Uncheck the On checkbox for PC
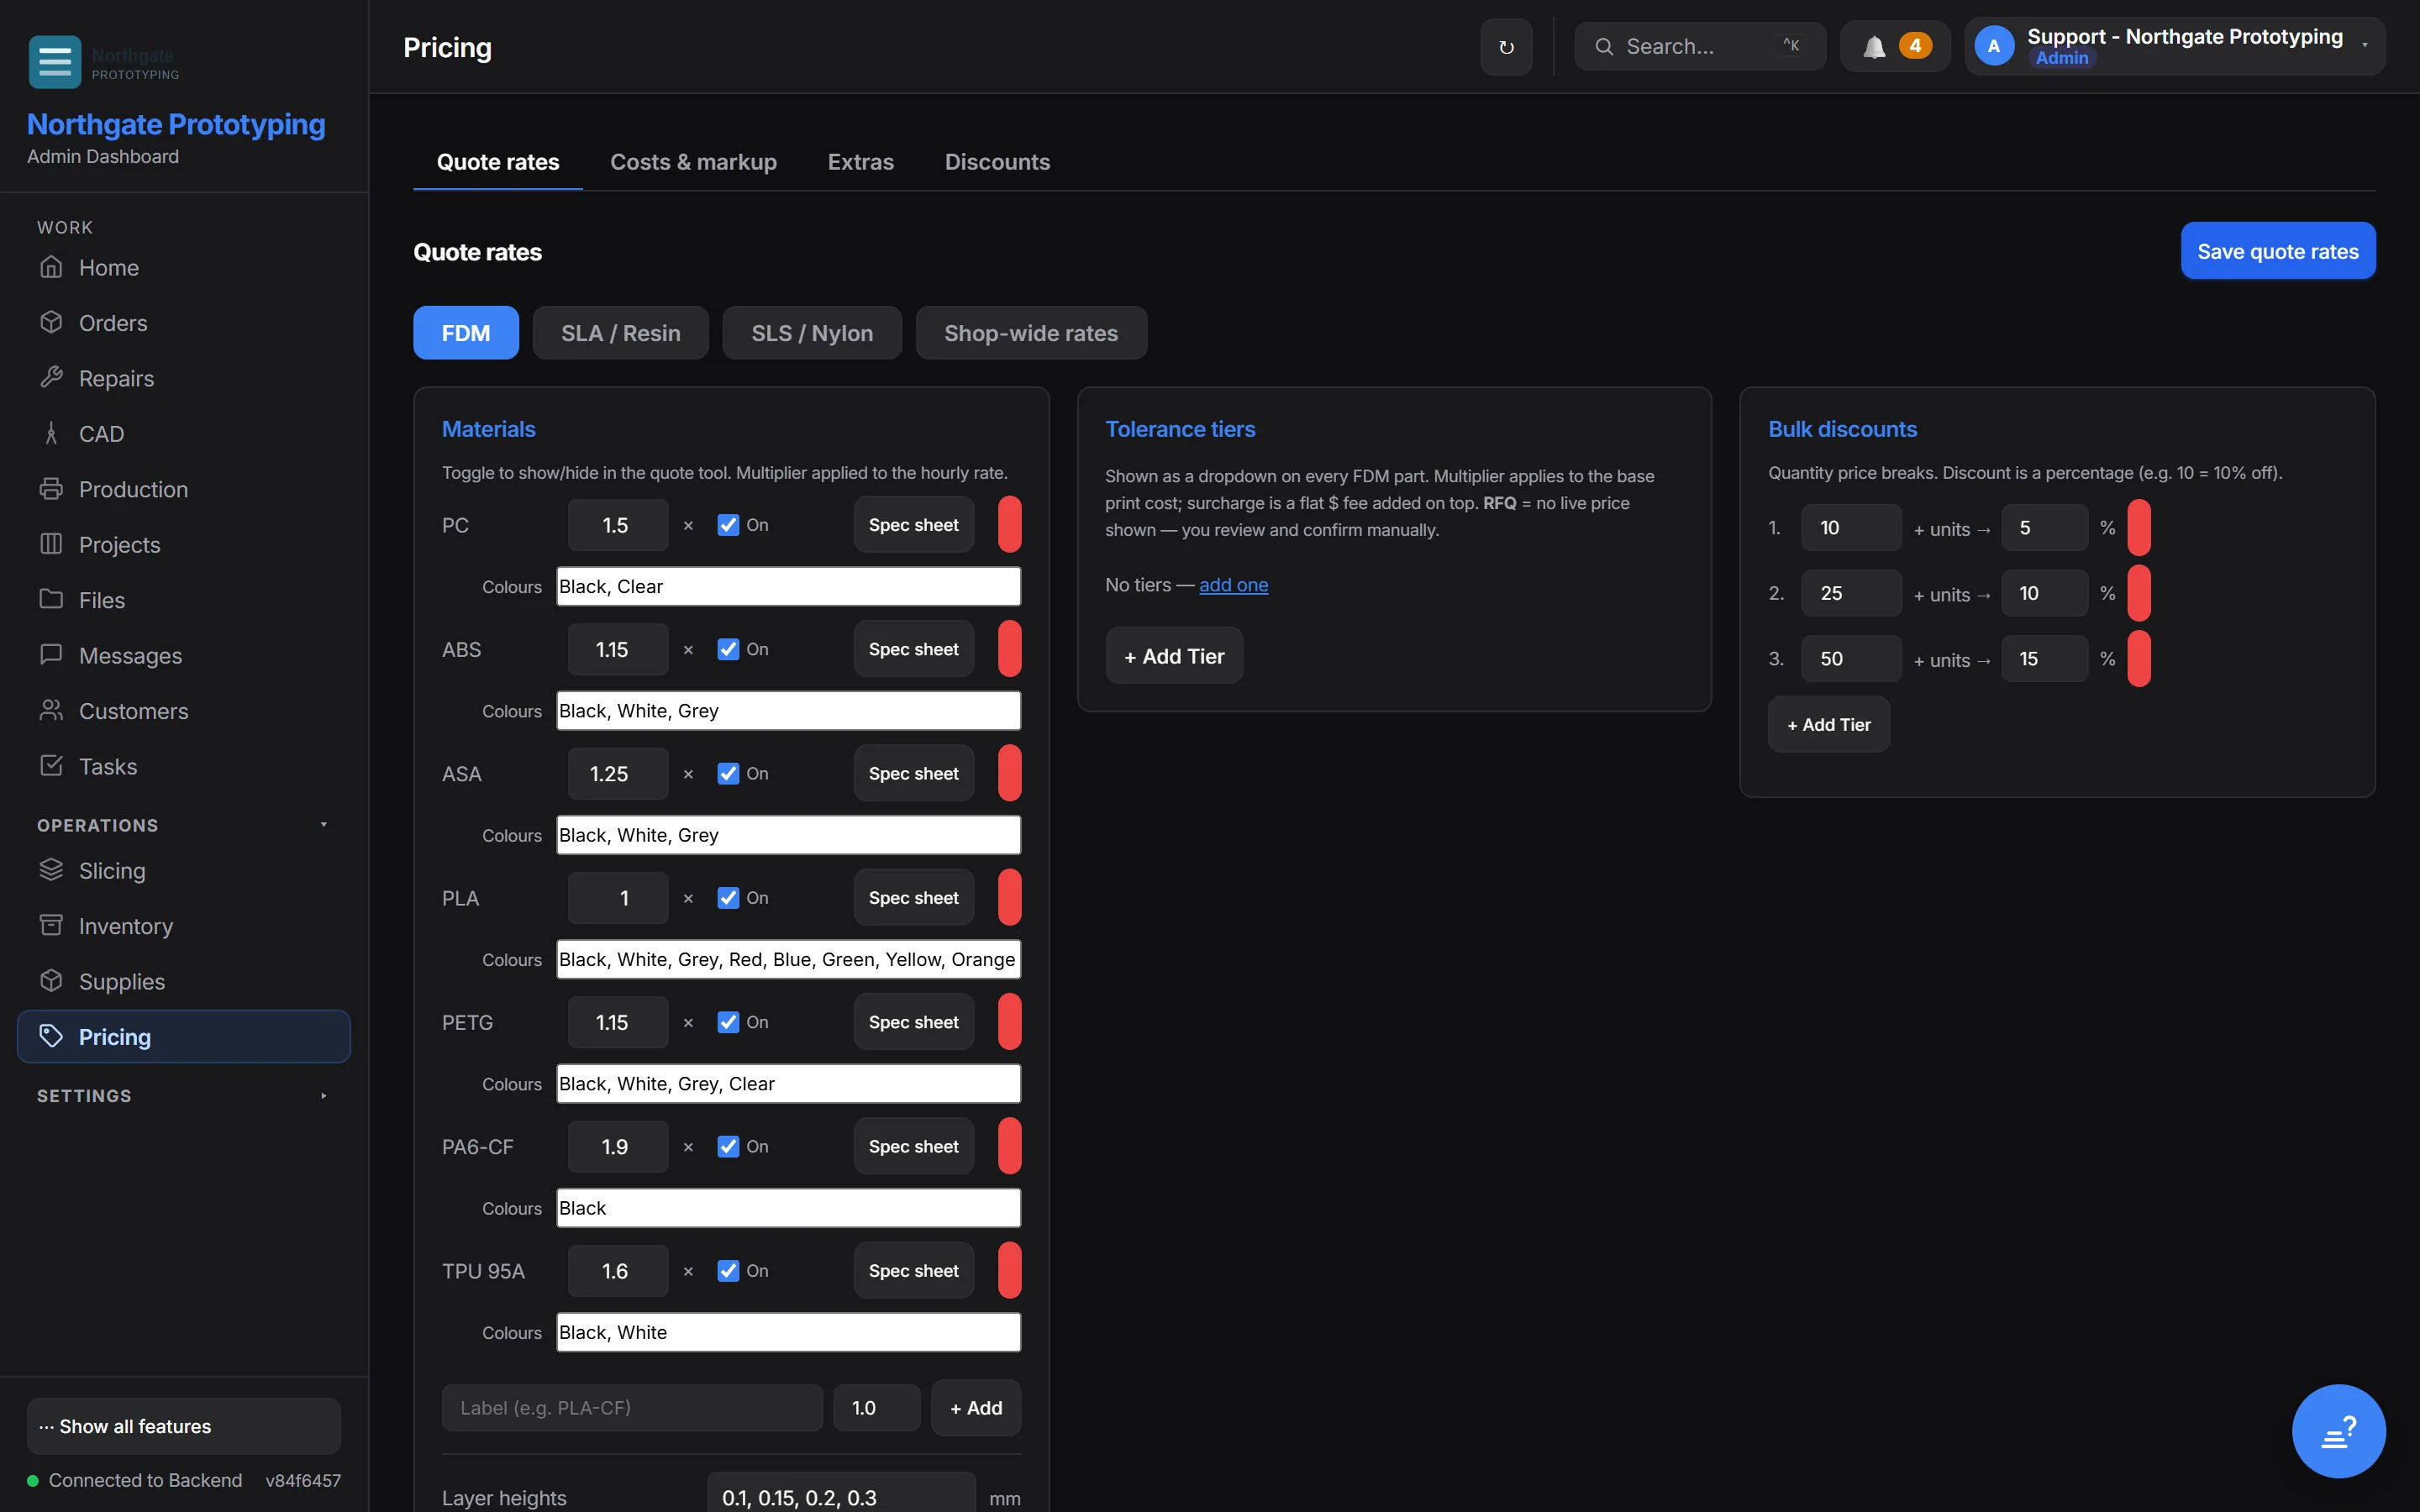The image size is (2420, 1512). 728,525
